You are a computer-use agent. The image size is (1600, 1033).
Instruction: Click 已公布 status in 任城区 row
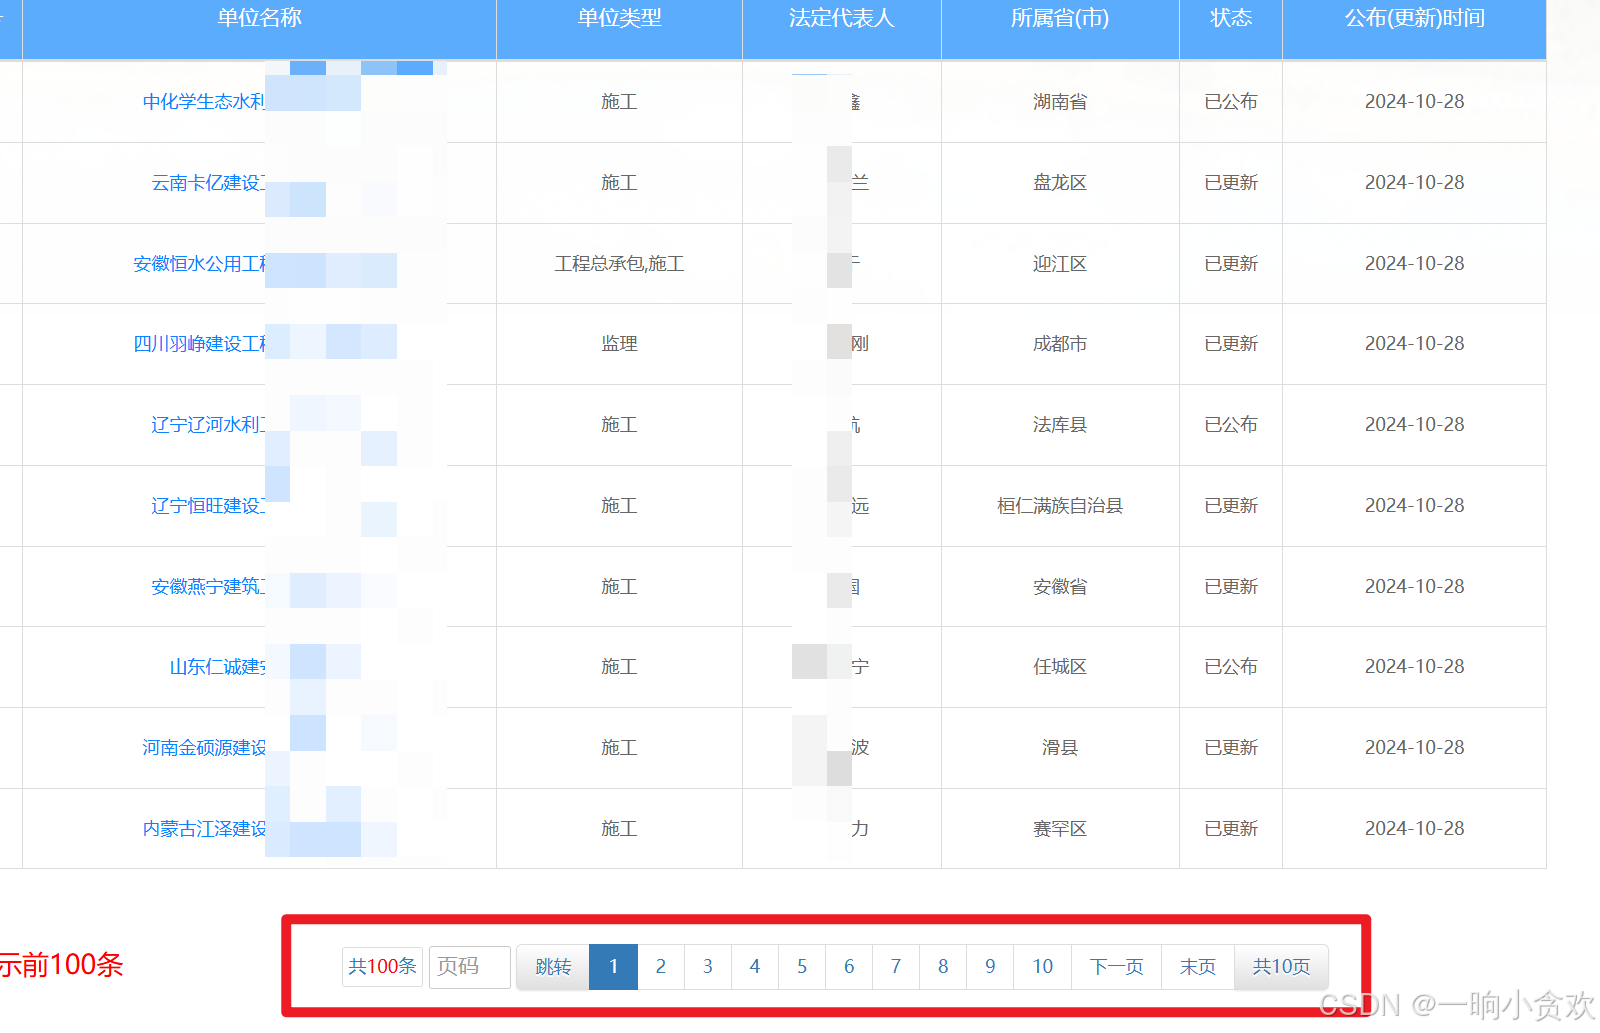(x=1231, y=667)
